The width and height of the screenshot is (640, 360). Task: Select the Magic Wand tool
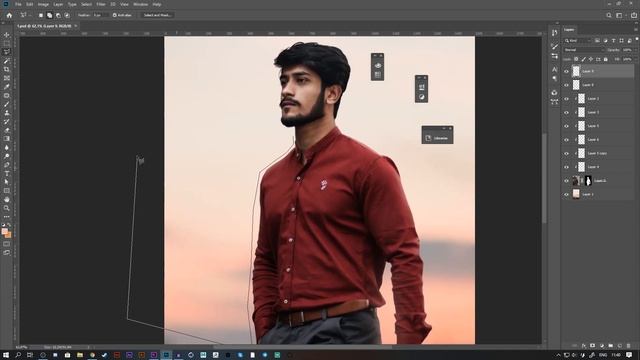pyautogui.click(x=7, y=61)
